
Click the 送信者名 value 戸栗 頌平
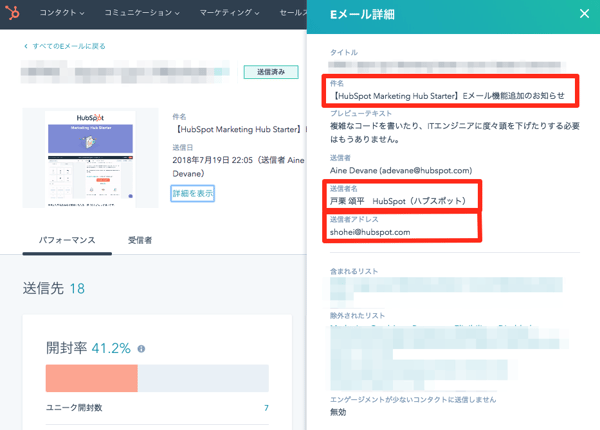point(350,201)
